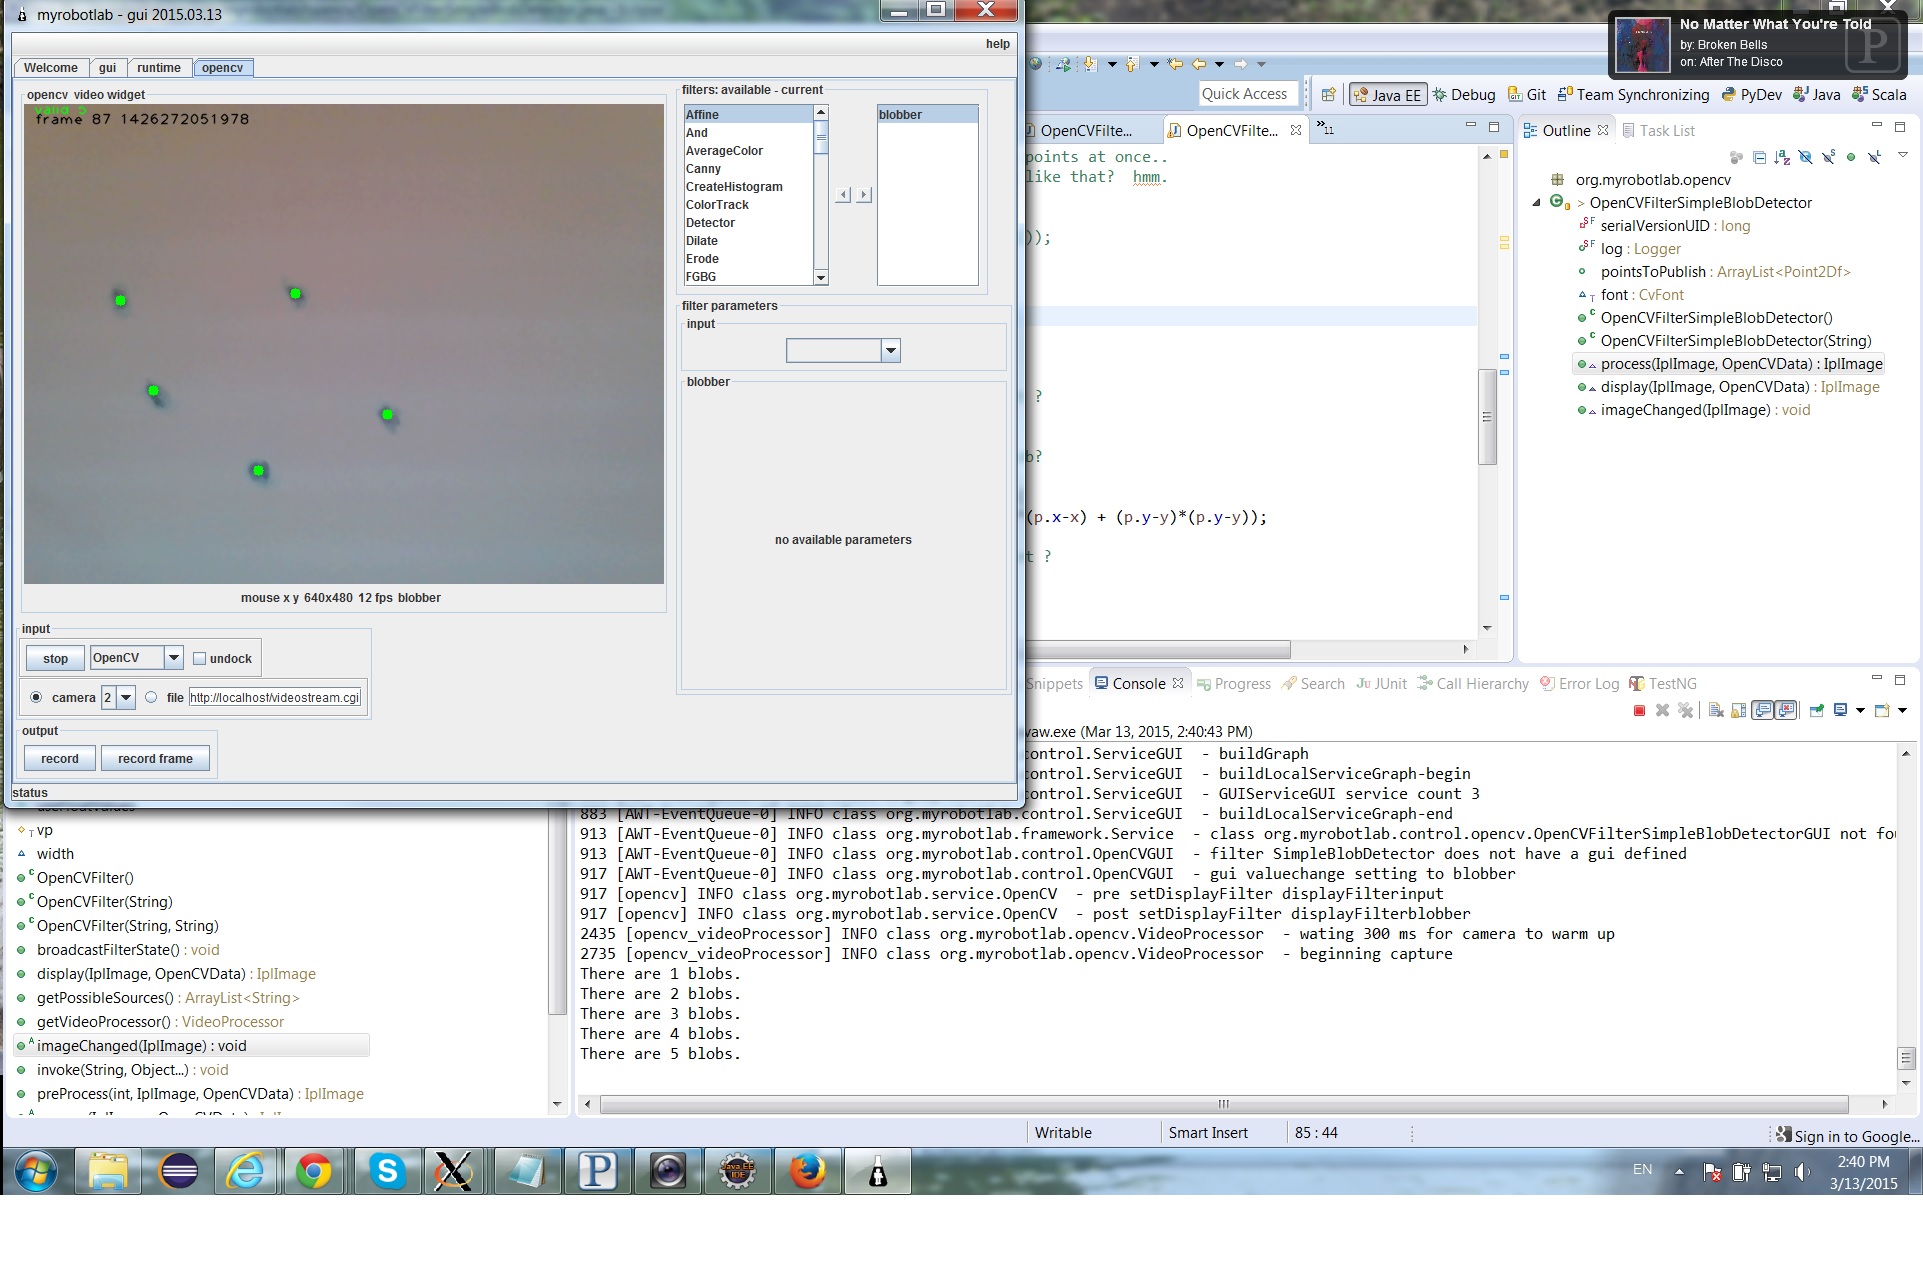Open Google Chrome from the taskbar
1923x1280 pixels.
(x=313, y=1171)
